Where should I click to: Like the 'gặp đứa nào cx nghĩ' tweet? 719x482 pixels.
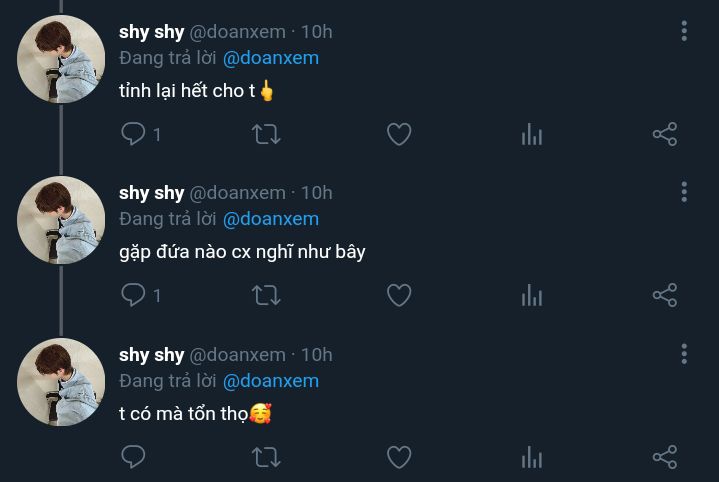[399, 295]
